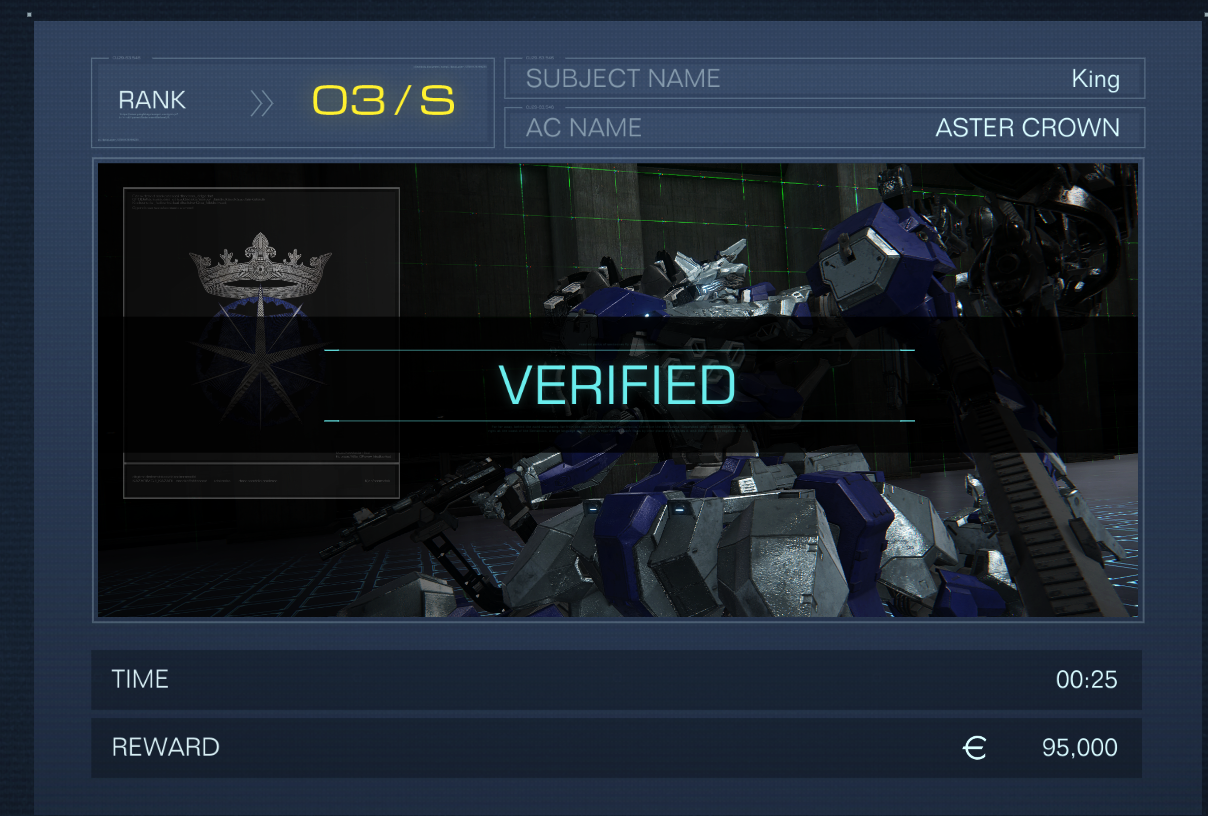Click the COAM currency symbol in REWARD row
Image resolution: width=1208 pixels, height=816 pixels.
(974, 747)
